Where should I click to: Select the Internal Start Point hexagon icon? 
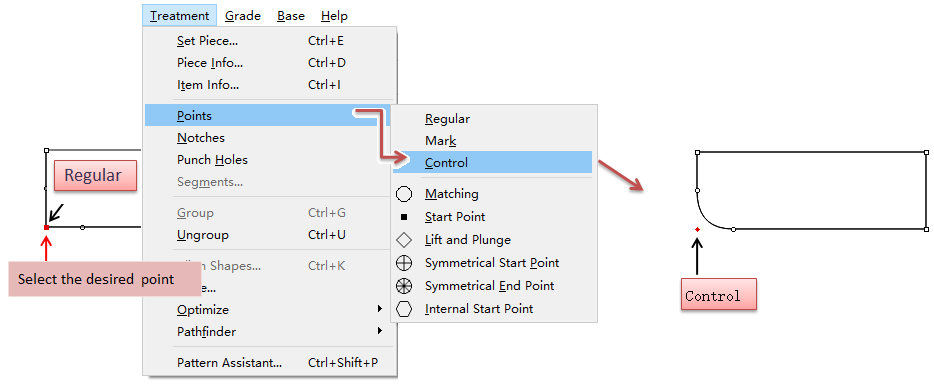pos(404,309)
